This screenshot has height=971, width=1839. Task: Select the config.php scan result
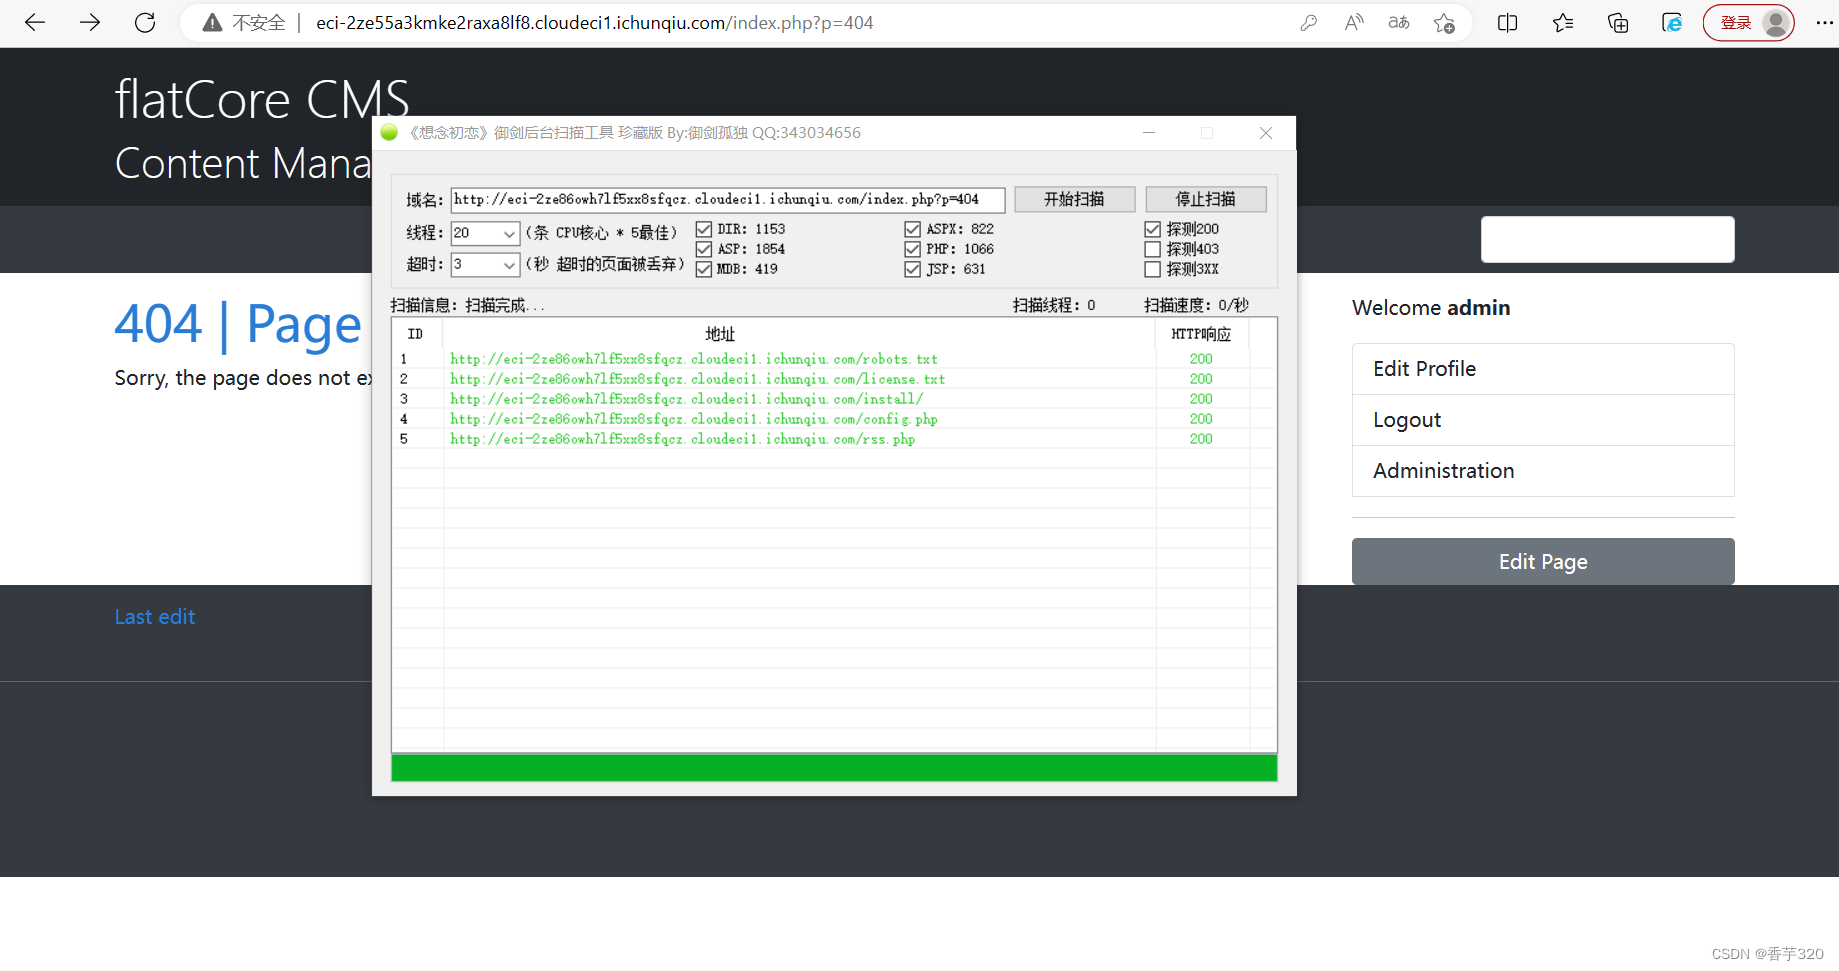tap(693, 419)
